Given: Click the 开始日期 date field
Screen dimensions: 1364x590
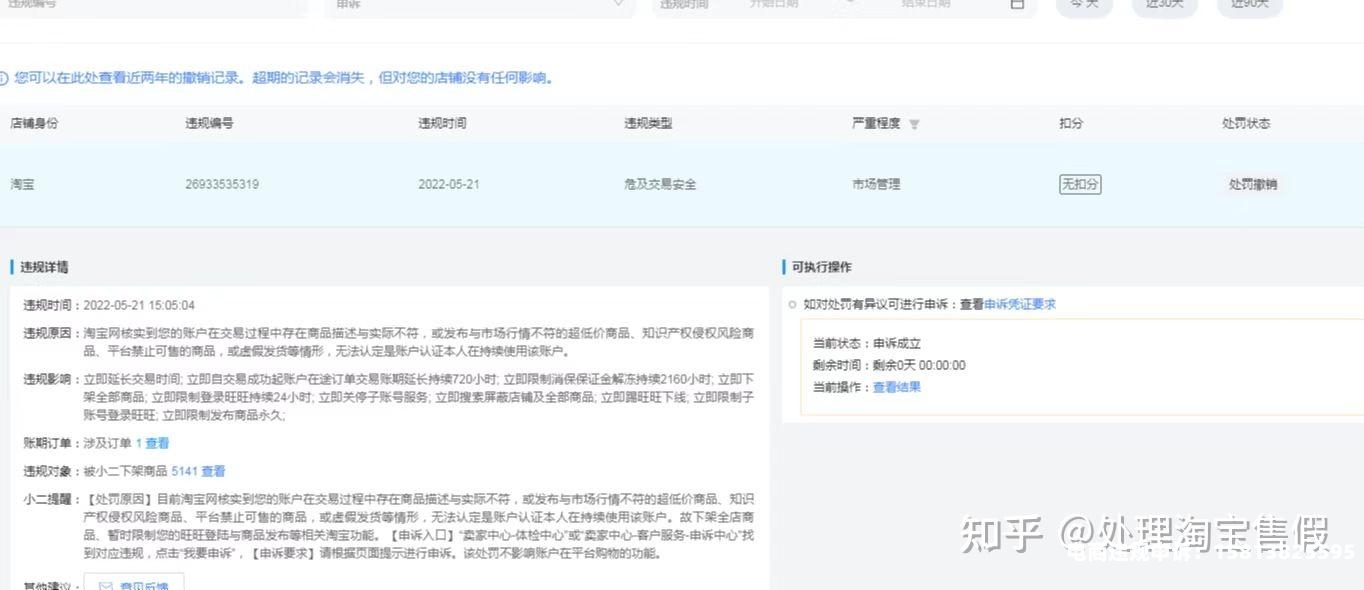Looking at the screenshot, I should (x=774, y=4).
